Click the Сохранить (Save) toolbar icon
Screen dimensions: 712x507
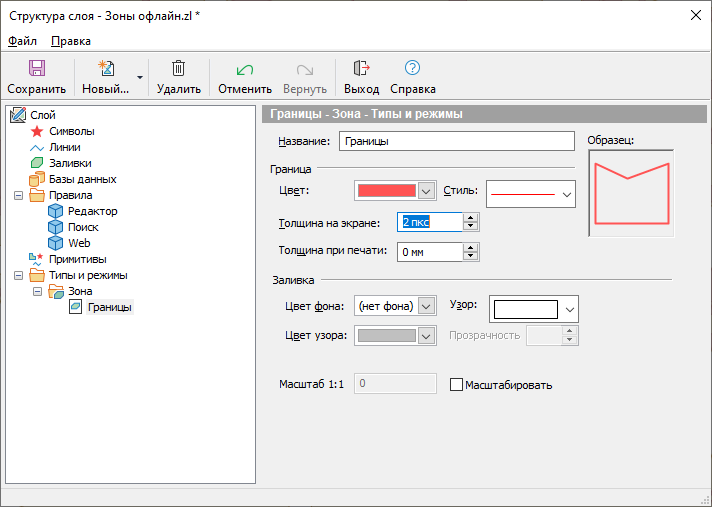36,69
